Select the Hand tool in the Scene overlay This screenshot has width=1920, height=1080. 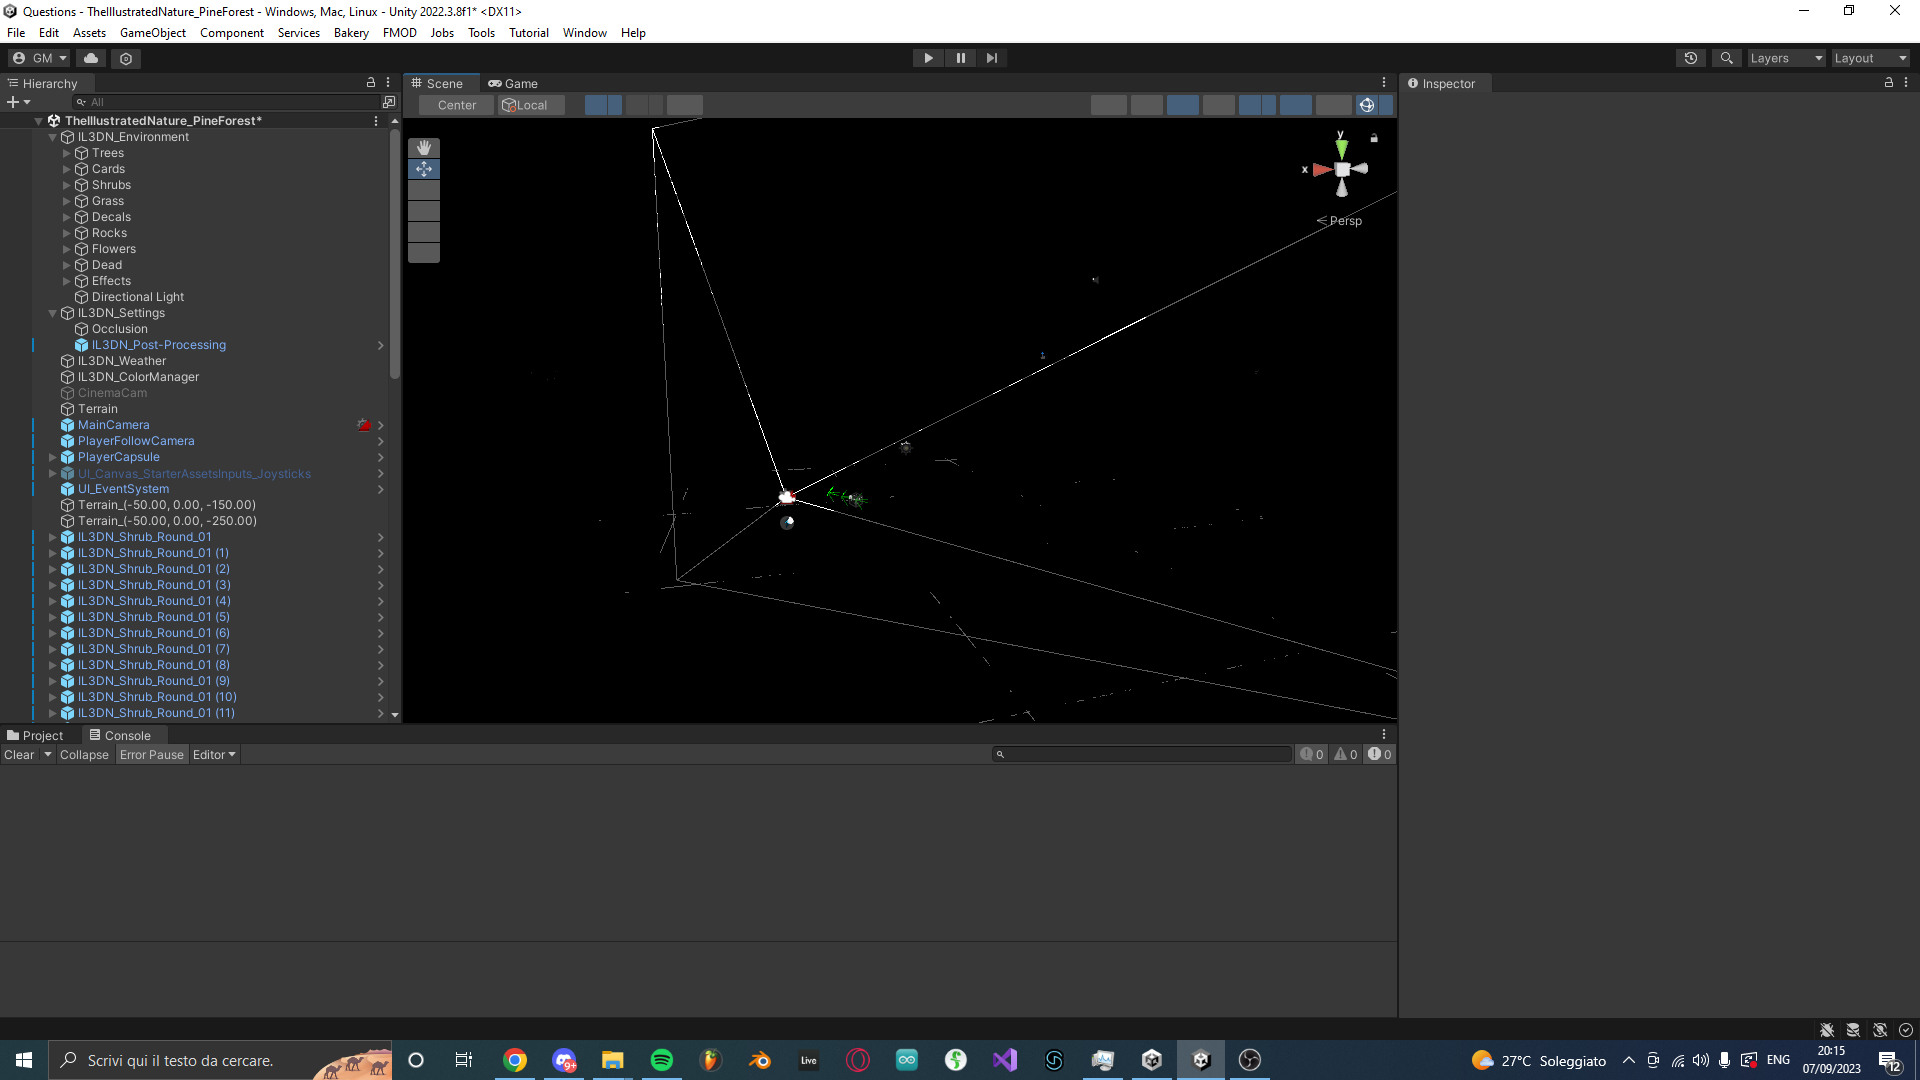point(423,147)
